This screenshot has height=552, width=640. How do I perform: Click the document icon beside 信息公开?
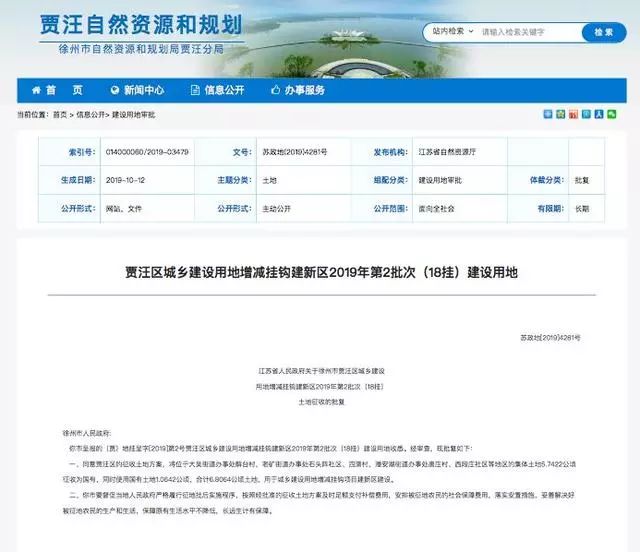[x=195, y=90]
